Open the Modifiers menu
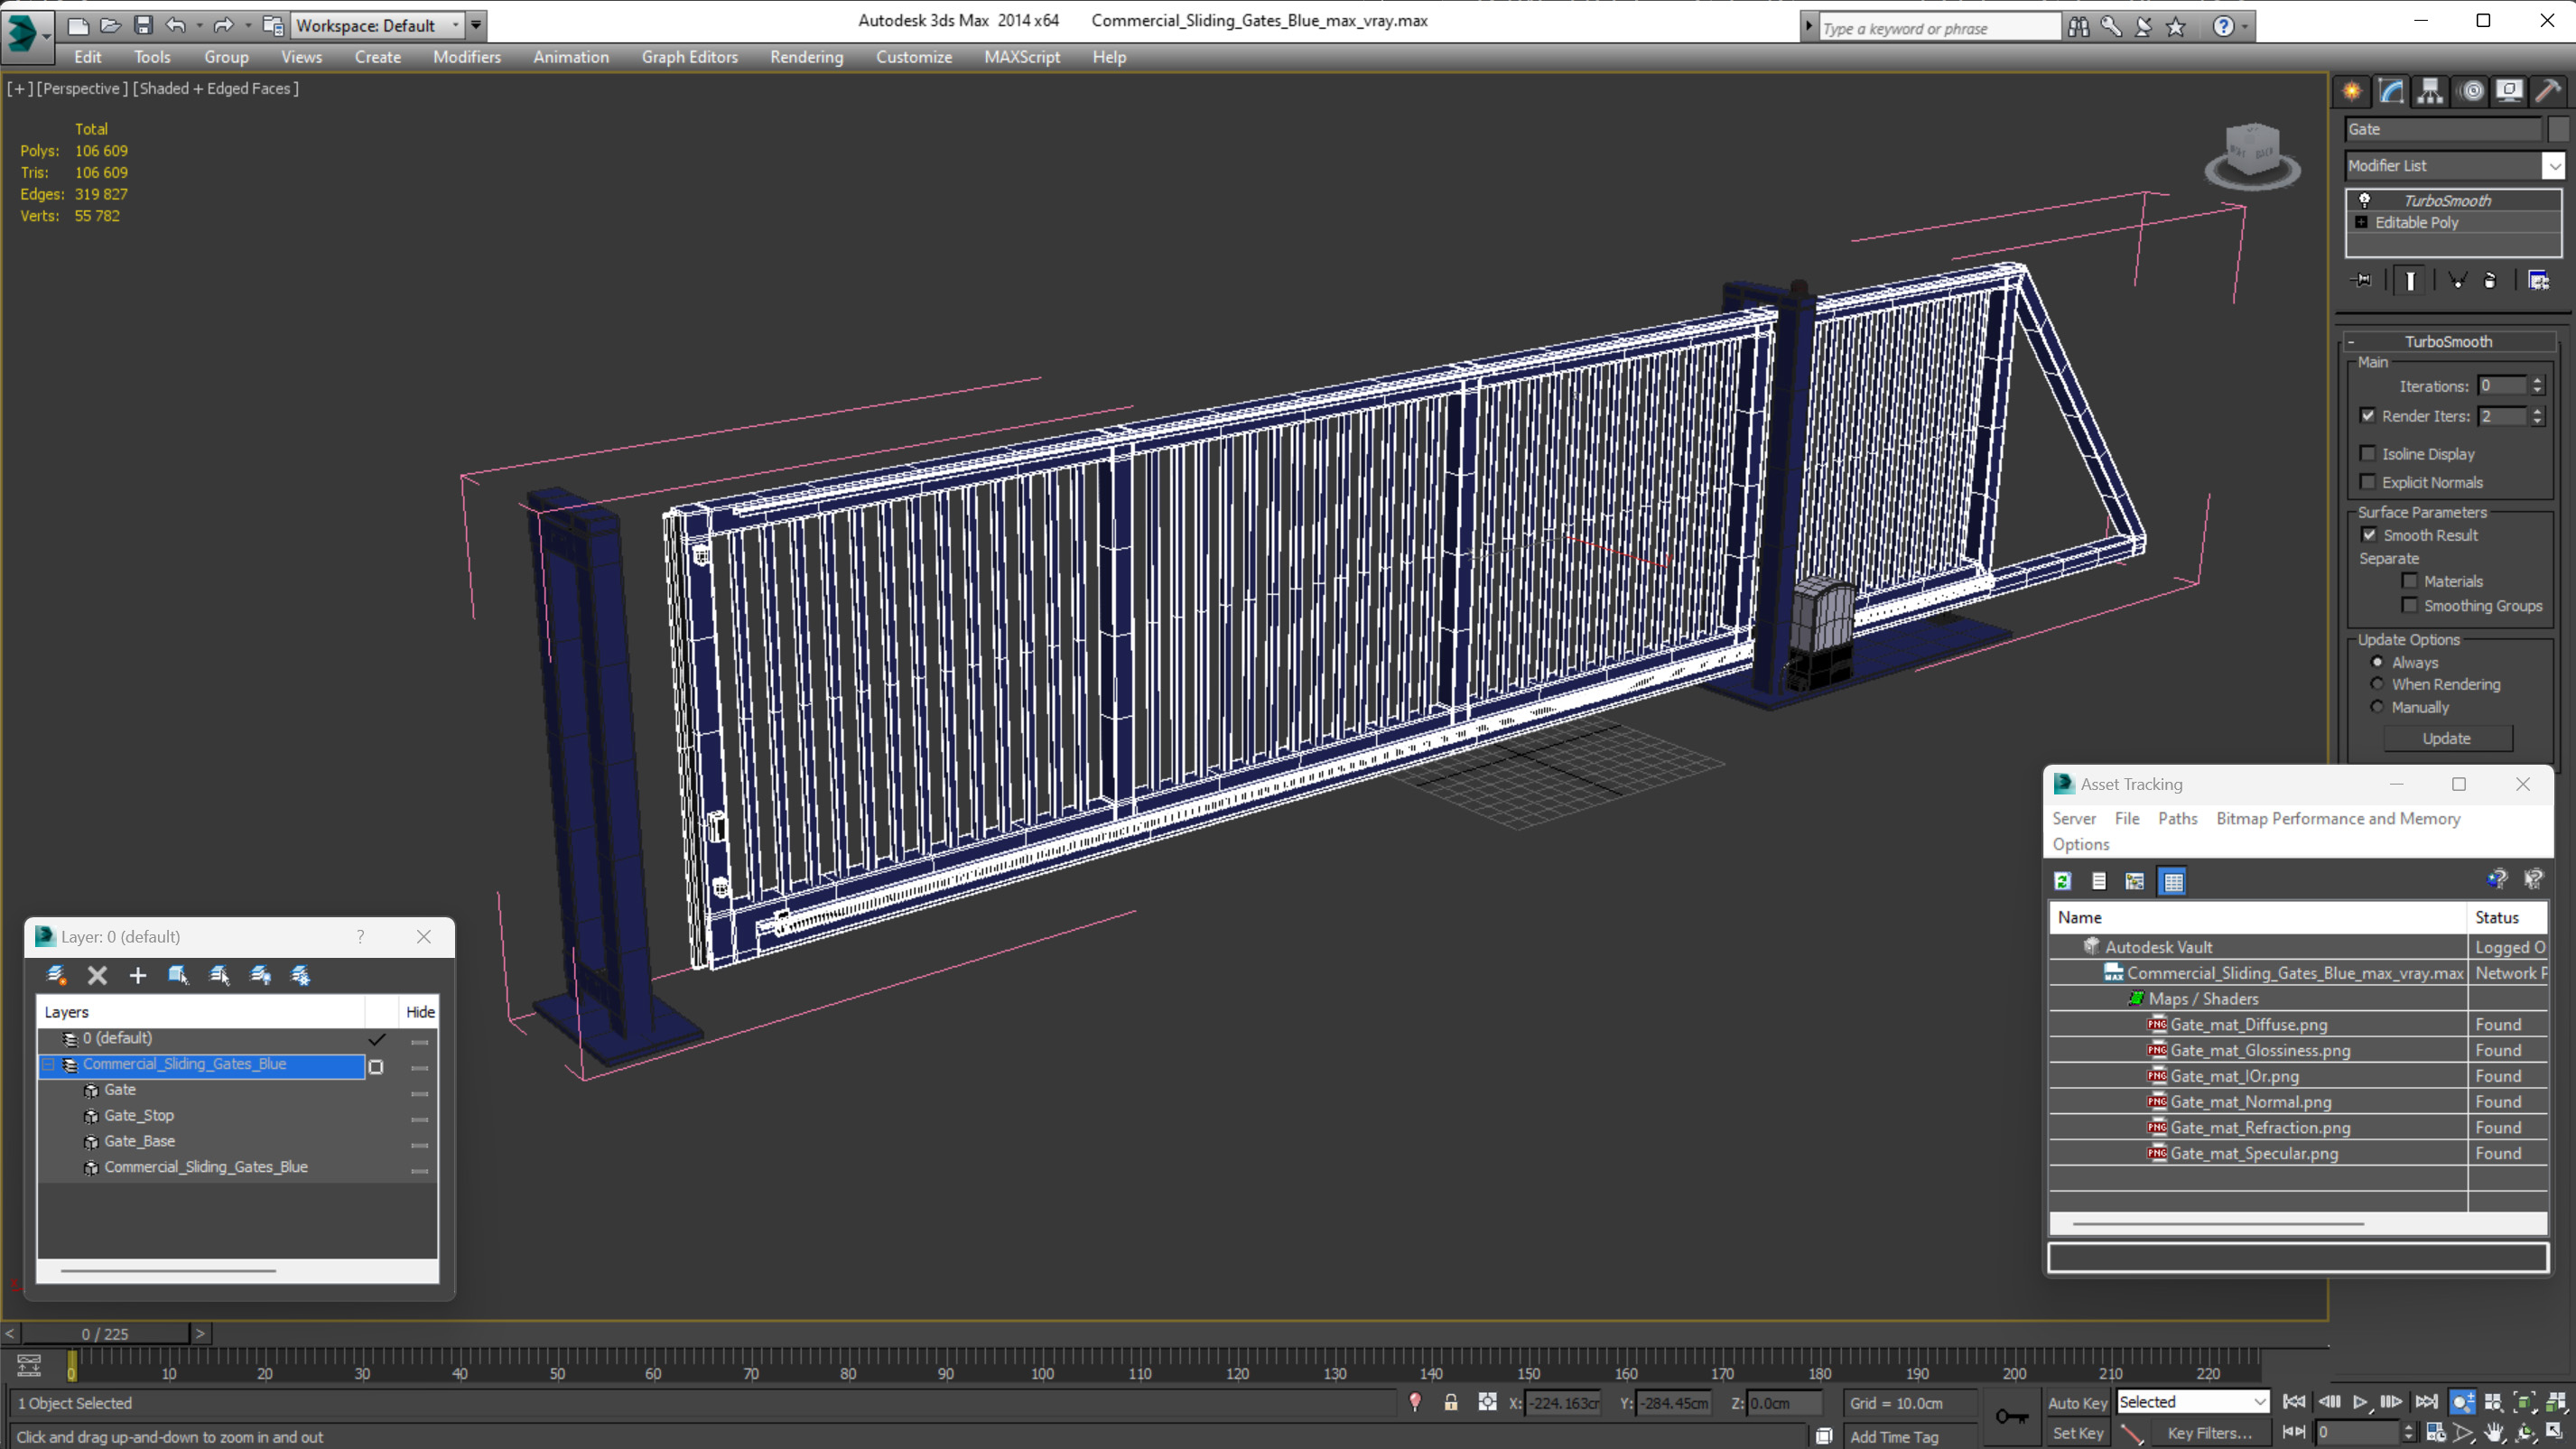 [x=467, y=57]
